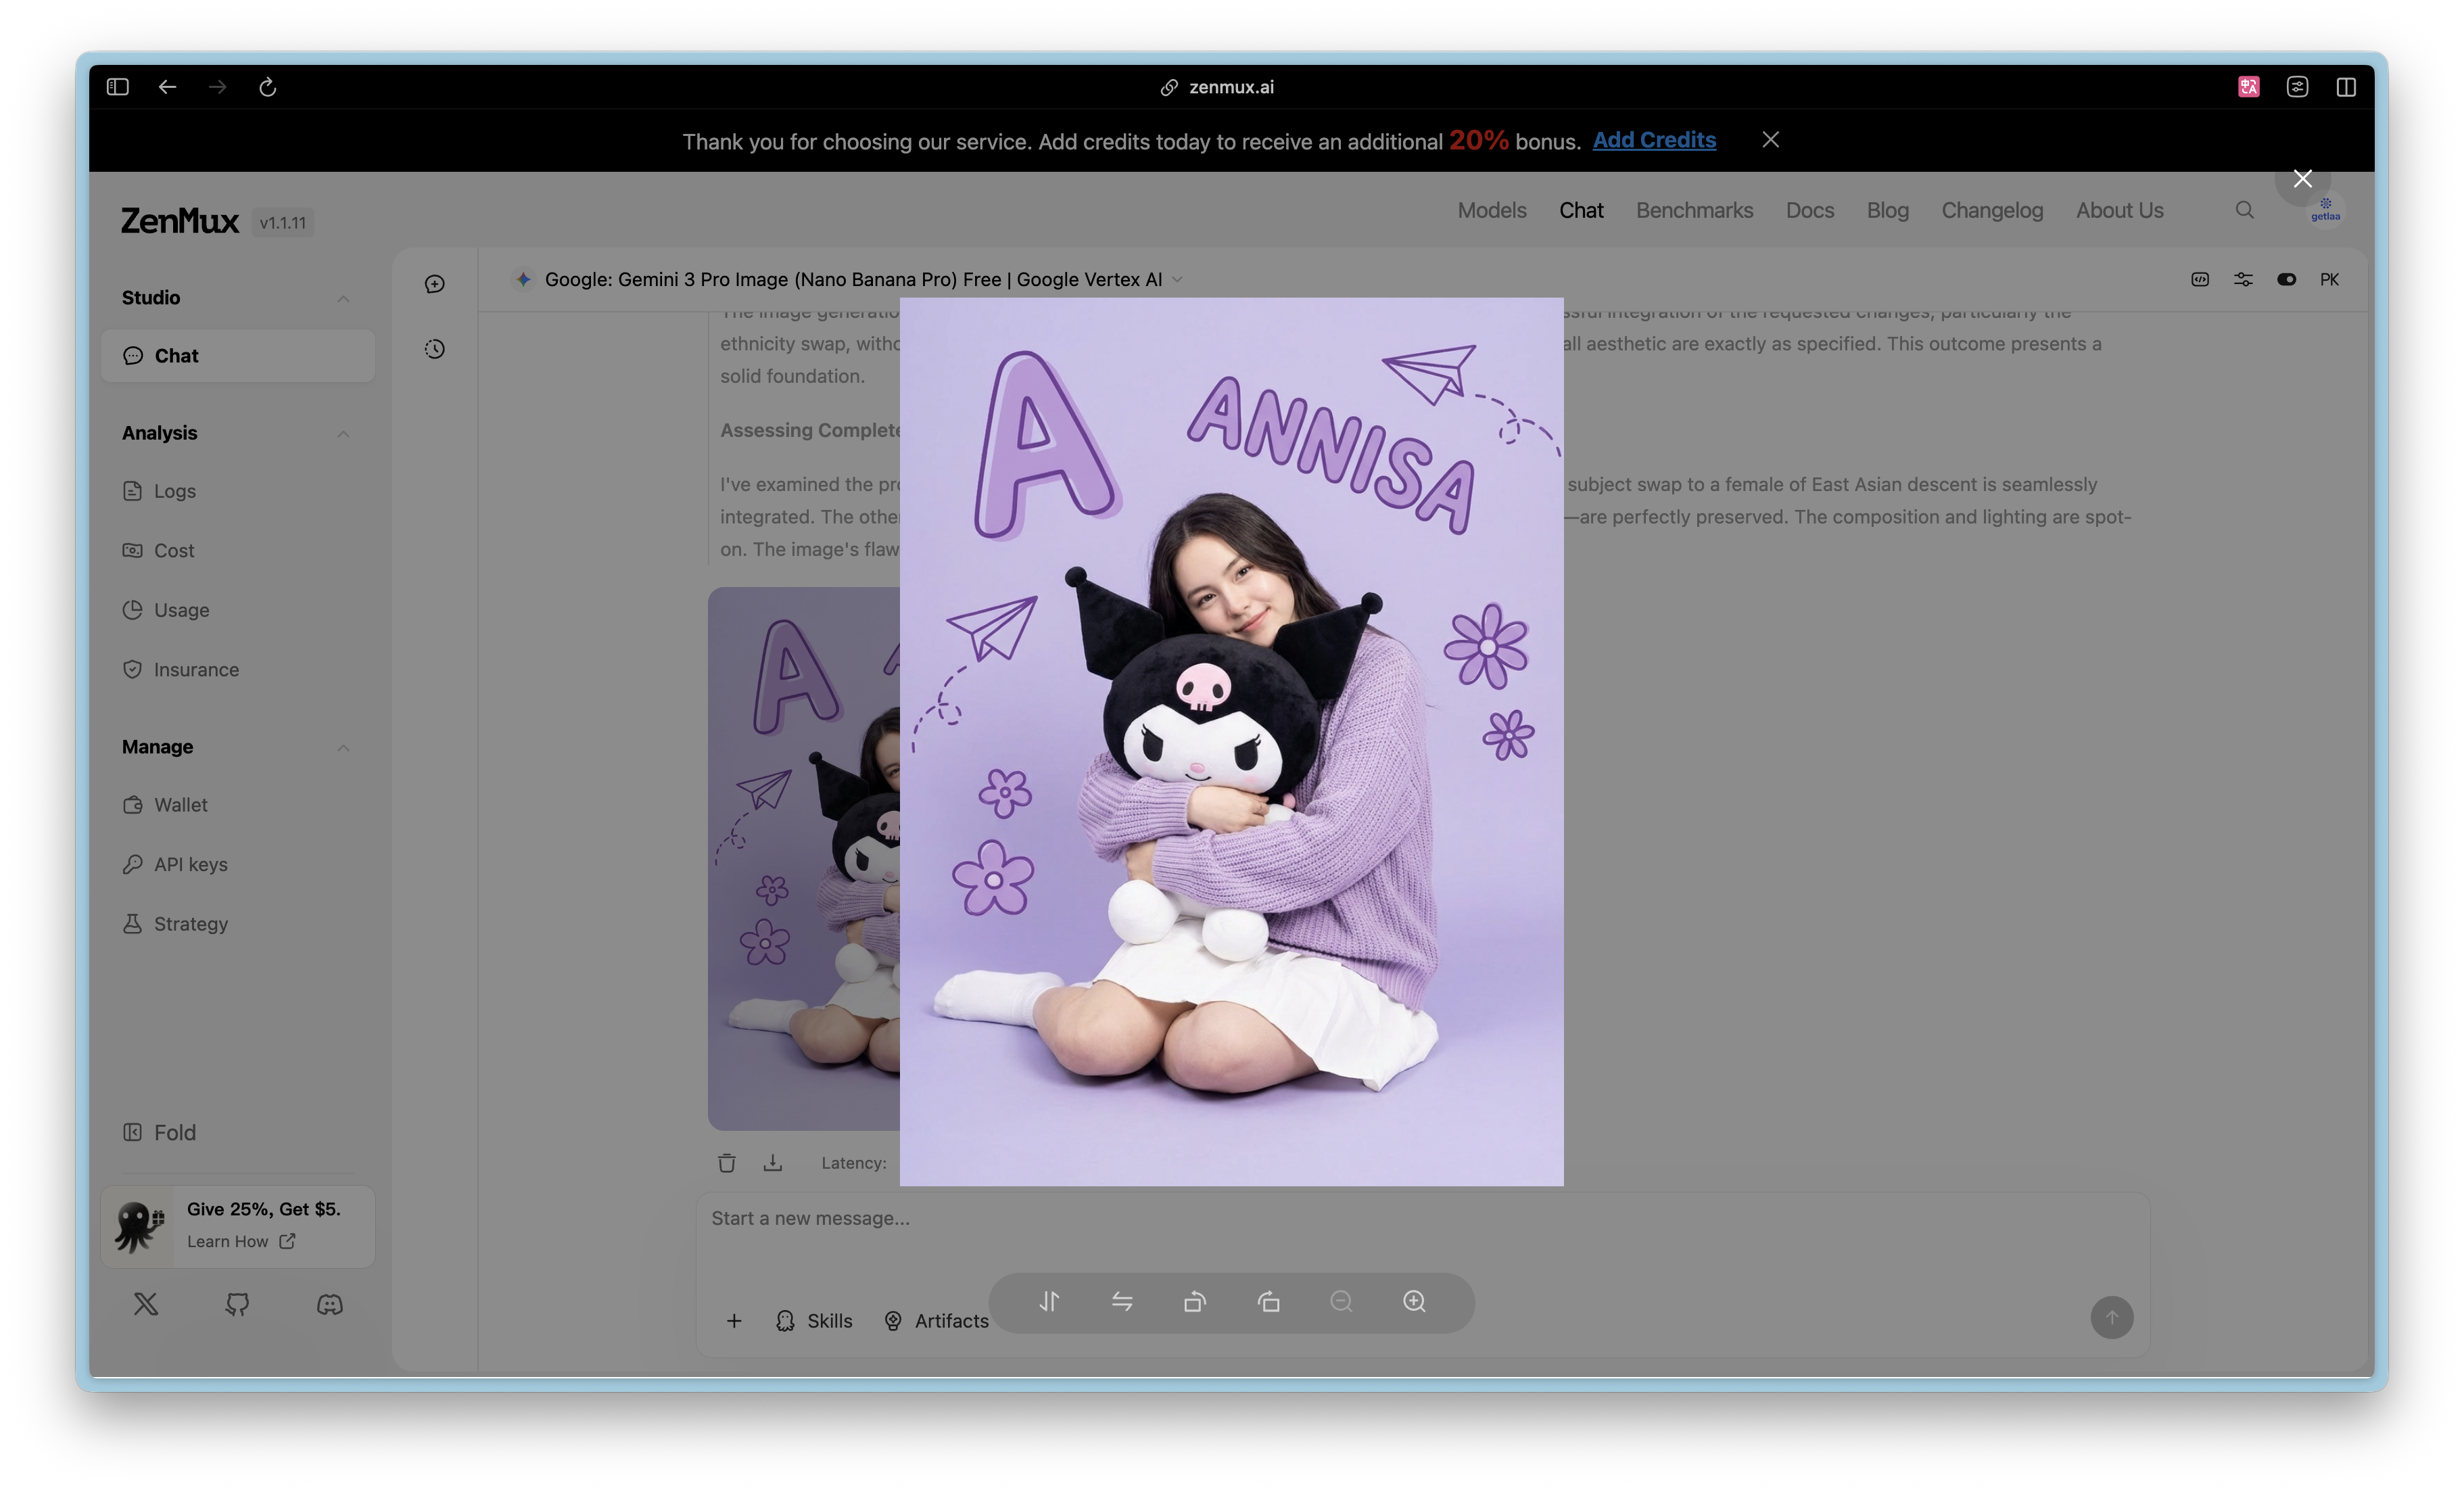
Task: Add an attachment with the plus icon
Action: pos(734,1321)
